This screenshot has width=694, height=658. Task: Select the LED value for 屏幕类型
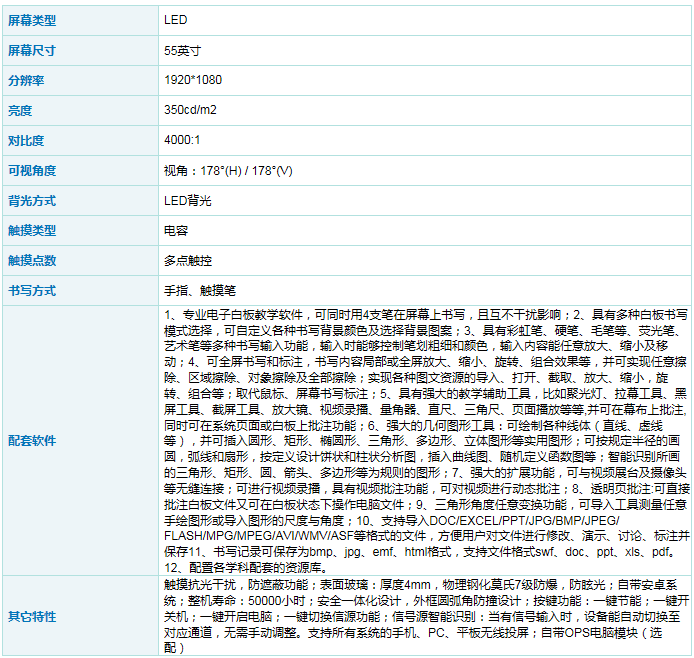tap(176, 20)
